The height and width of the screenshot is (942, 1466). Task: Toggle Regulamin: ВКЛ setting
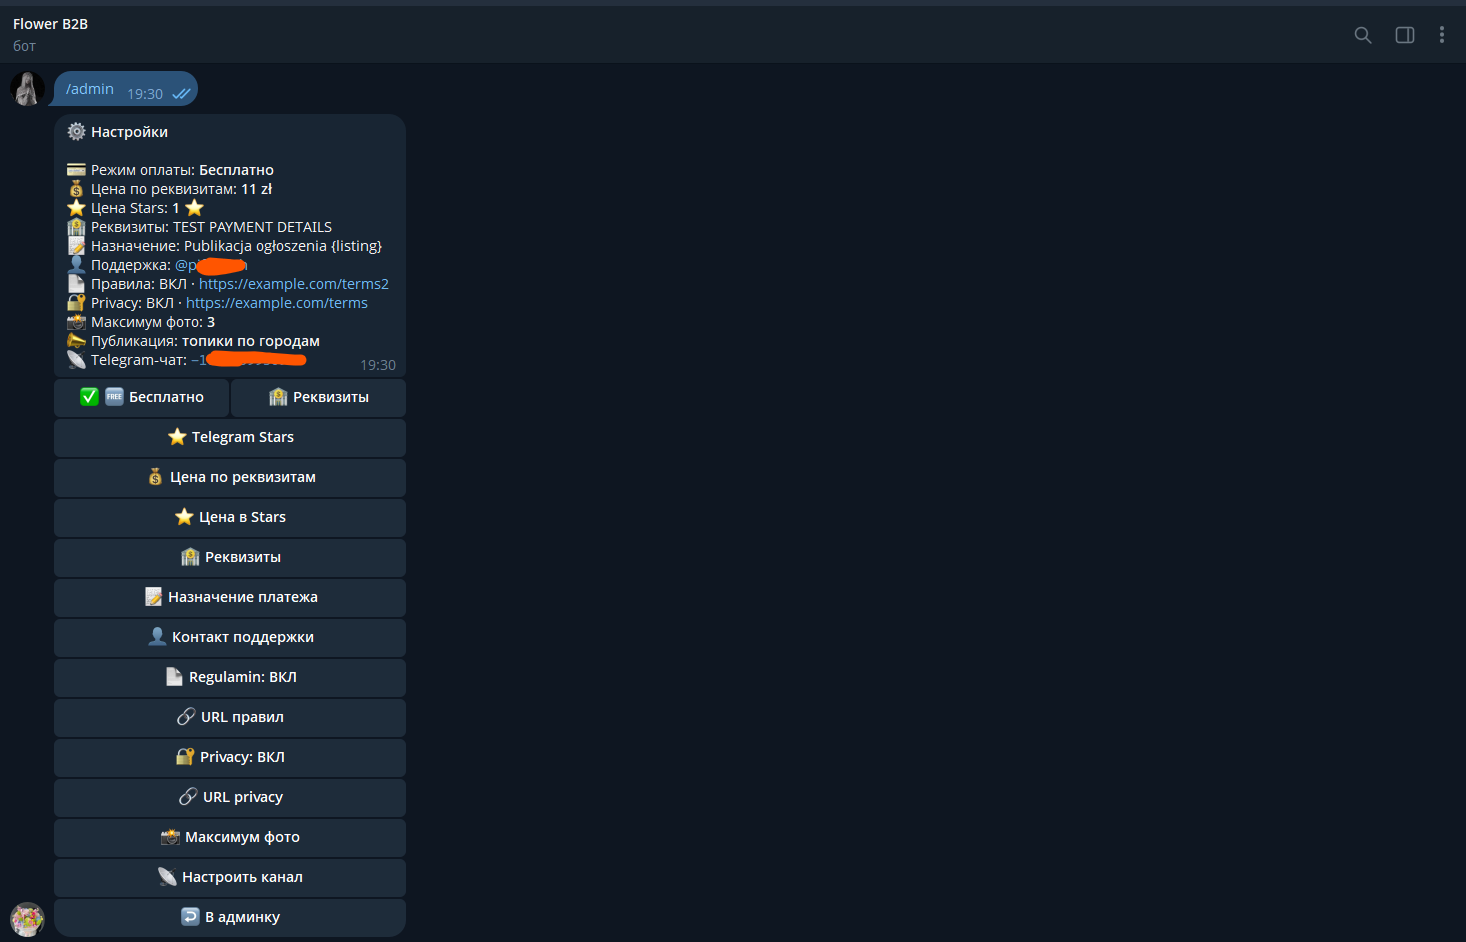pos(230,677)
